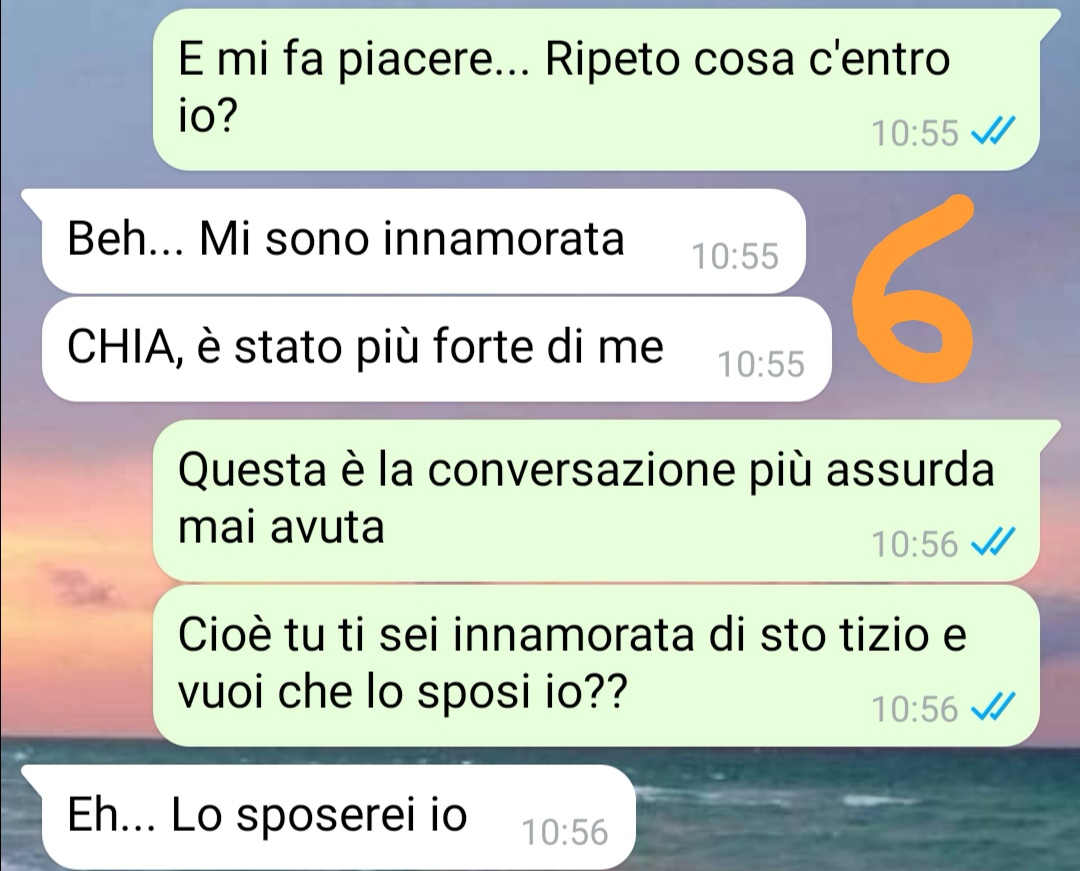Screen dimensions: 1080x871
Task: Tap the 'Cioè tu ti sei innamorata di sto tizio' message
Action: 596,666
